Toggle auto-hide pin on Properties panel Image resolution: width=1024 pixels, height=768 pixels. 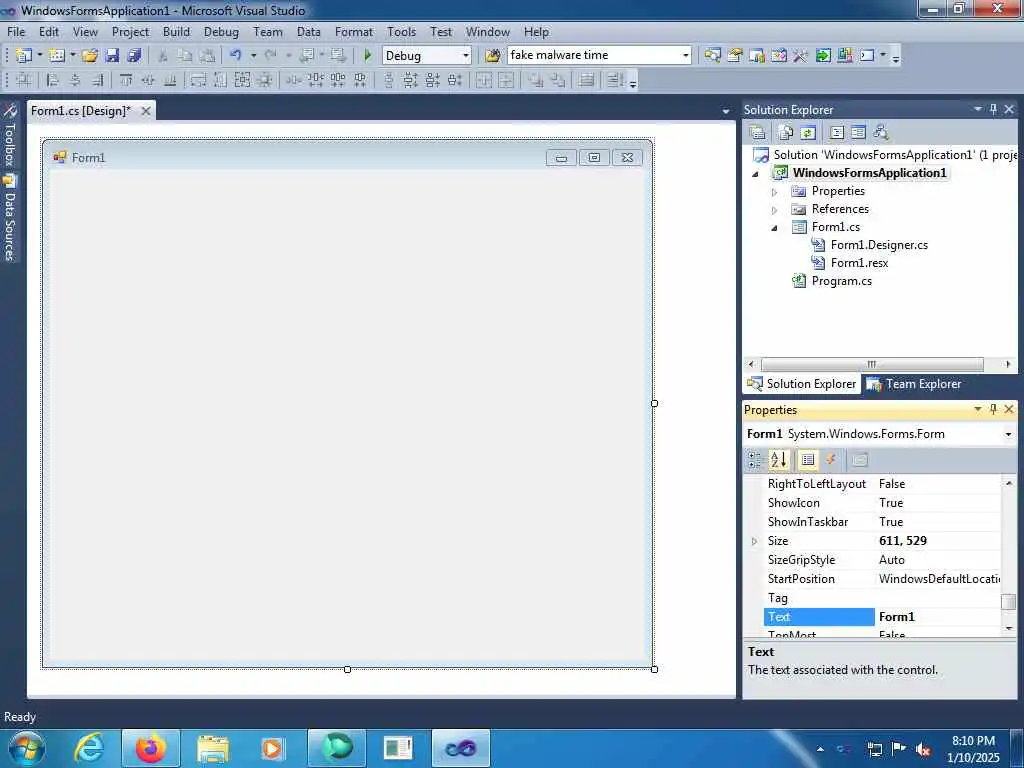click(x=993, y=409)
